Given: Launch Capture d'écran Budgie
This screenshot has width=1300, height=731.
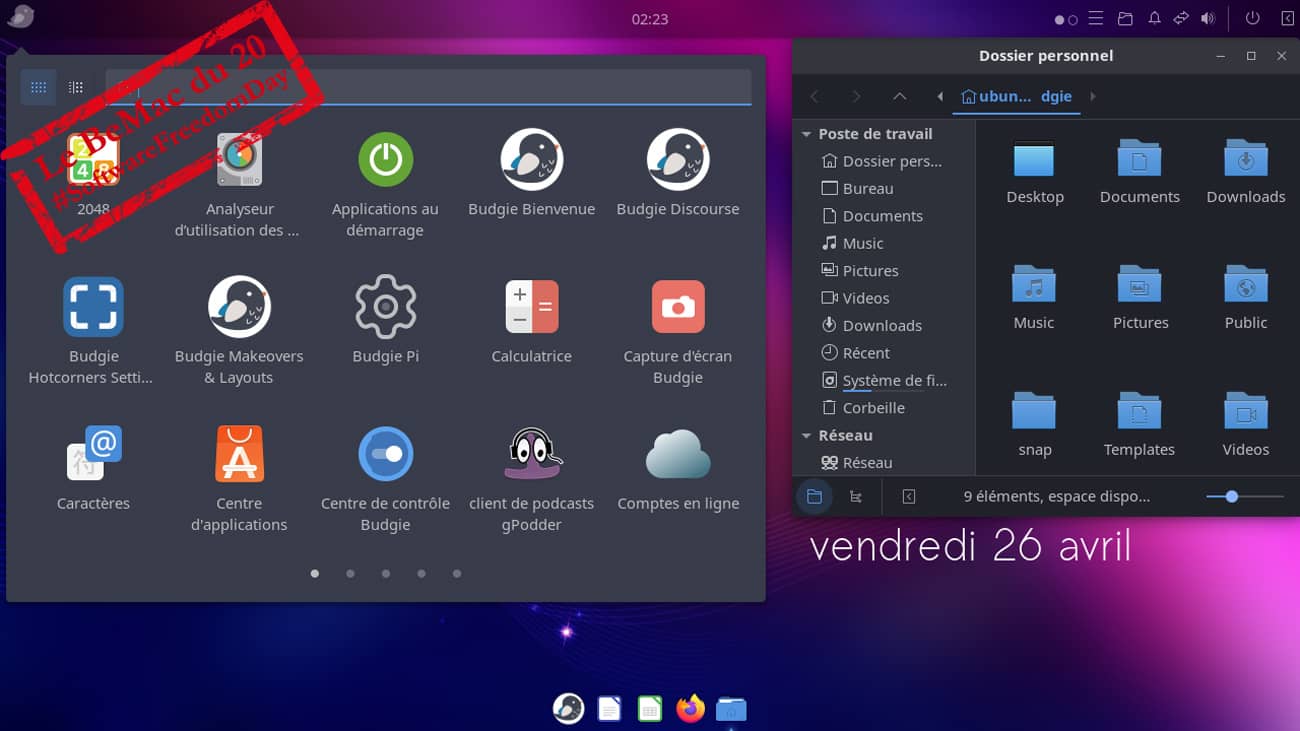Looking at the screenshot, I should tap(678, 332).
